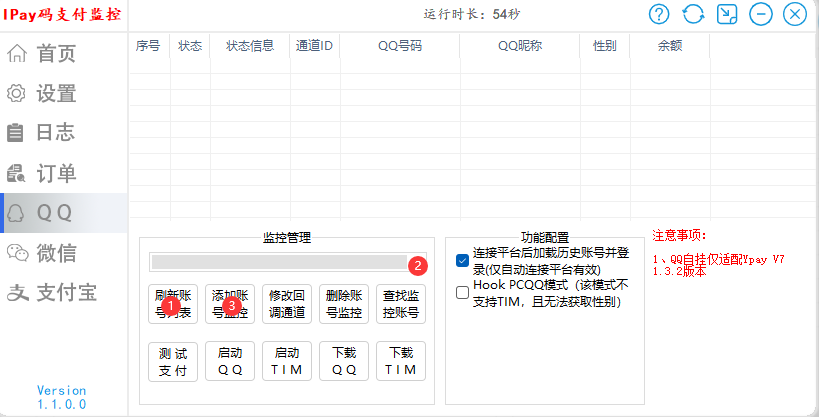The height and width of the screenshot is (417, 819).
Task: Click the 通道ID column header
Action: [315, 46]
